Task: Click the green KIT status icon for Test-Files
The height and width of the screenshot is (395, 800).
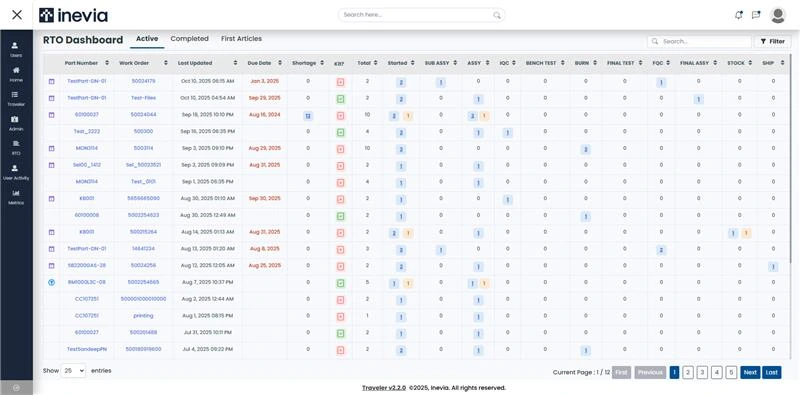Action: (340, 99)
